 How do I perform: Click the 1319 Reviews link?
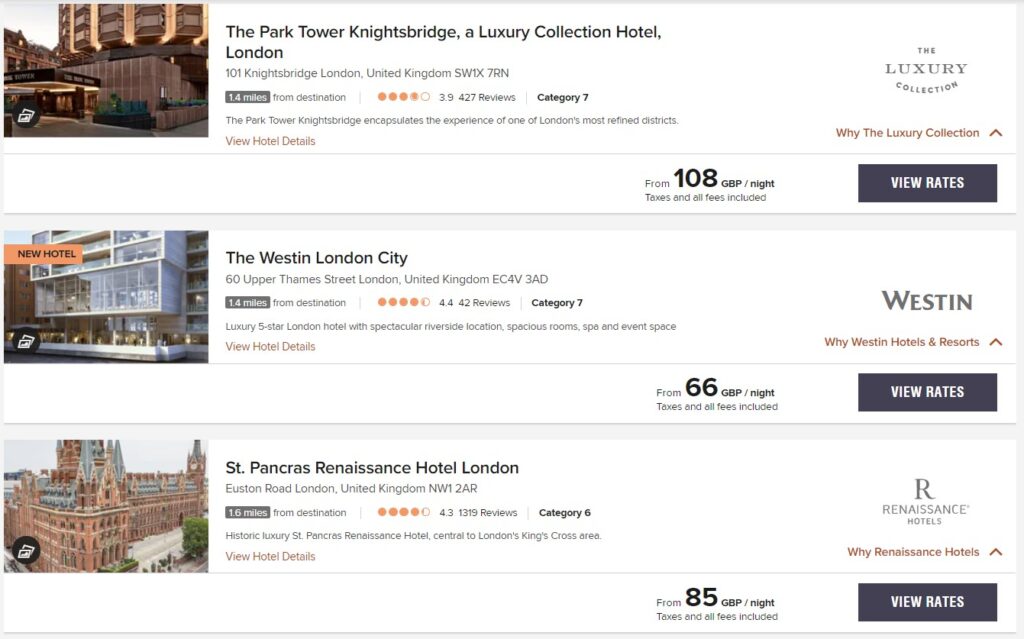click(x=487, y=513)
